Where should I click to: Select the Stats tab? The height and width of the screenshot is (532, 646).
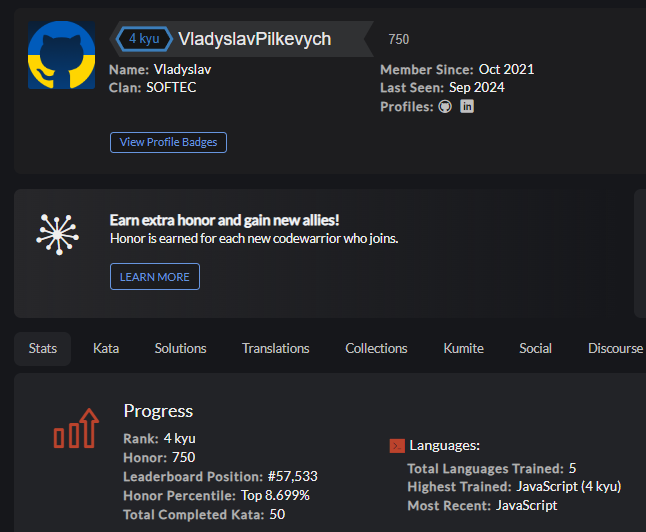[42, 349]
